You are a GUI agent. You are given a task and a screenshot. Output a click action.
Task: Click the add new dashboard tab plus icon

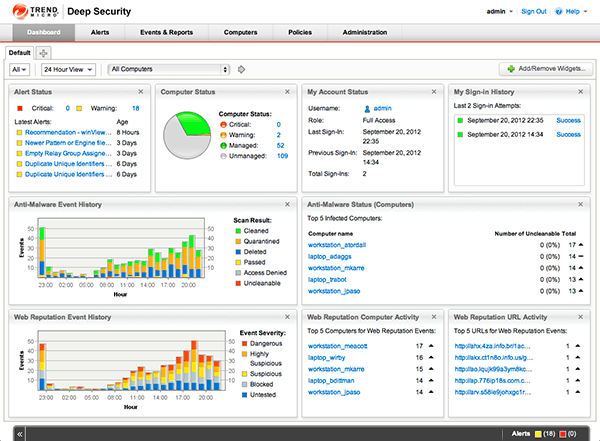coord(46,52)
